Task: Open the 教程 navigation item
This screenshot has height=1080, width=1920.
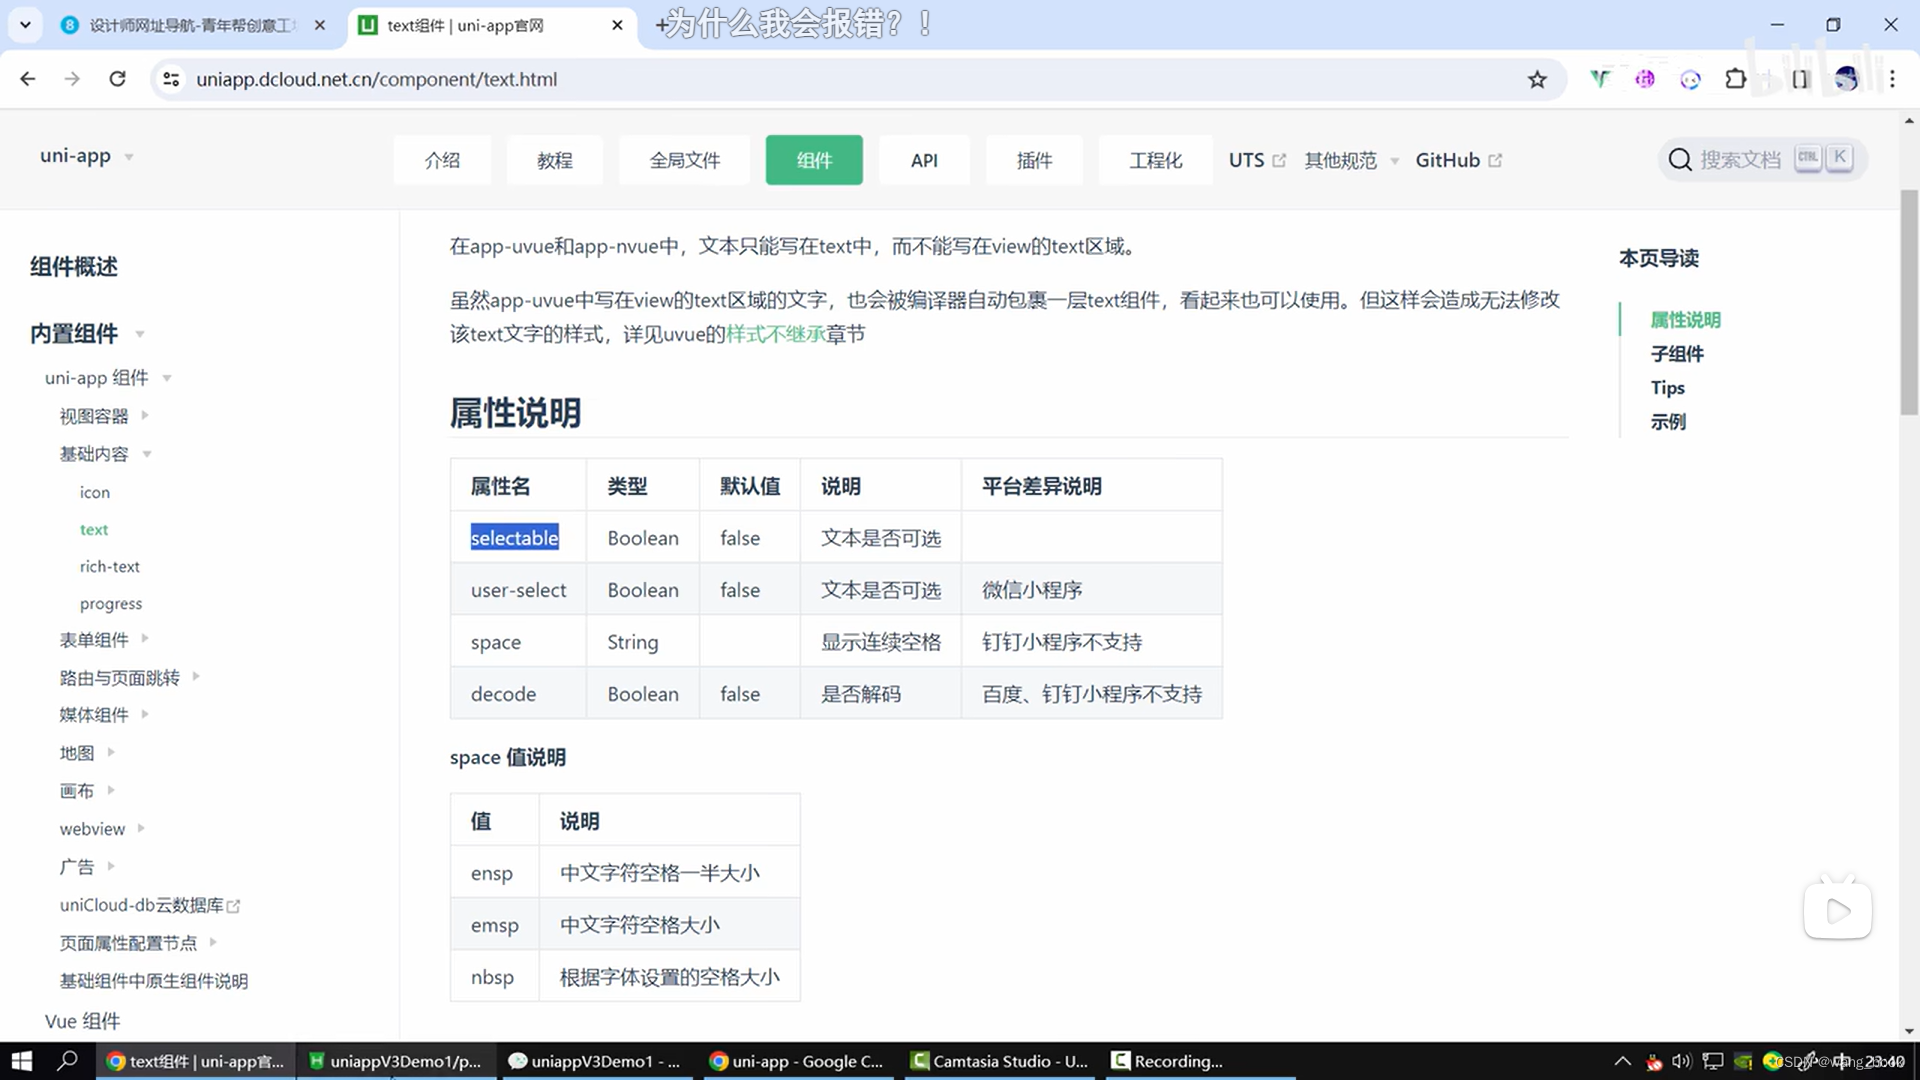Action: point(555,160)
